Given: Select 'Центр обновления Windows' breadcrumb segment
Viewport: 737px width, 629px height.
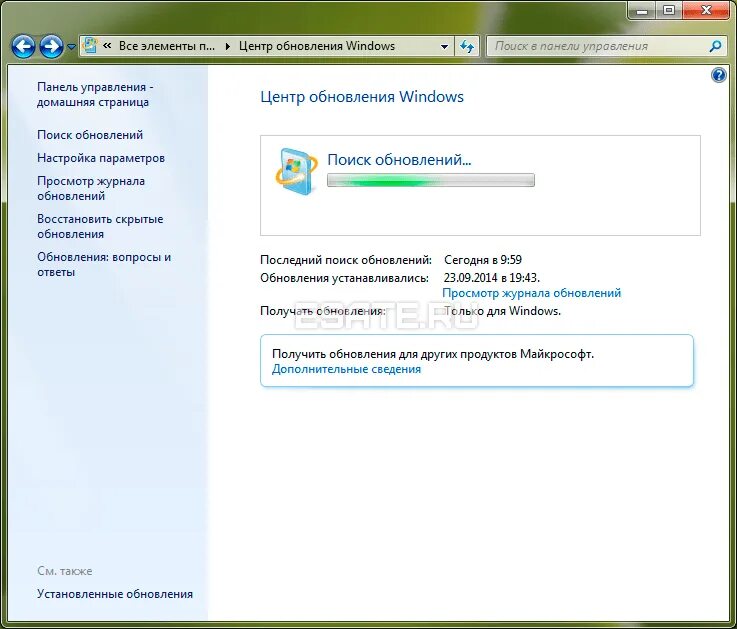Looking at the screenshot, I should pos(317,46).
